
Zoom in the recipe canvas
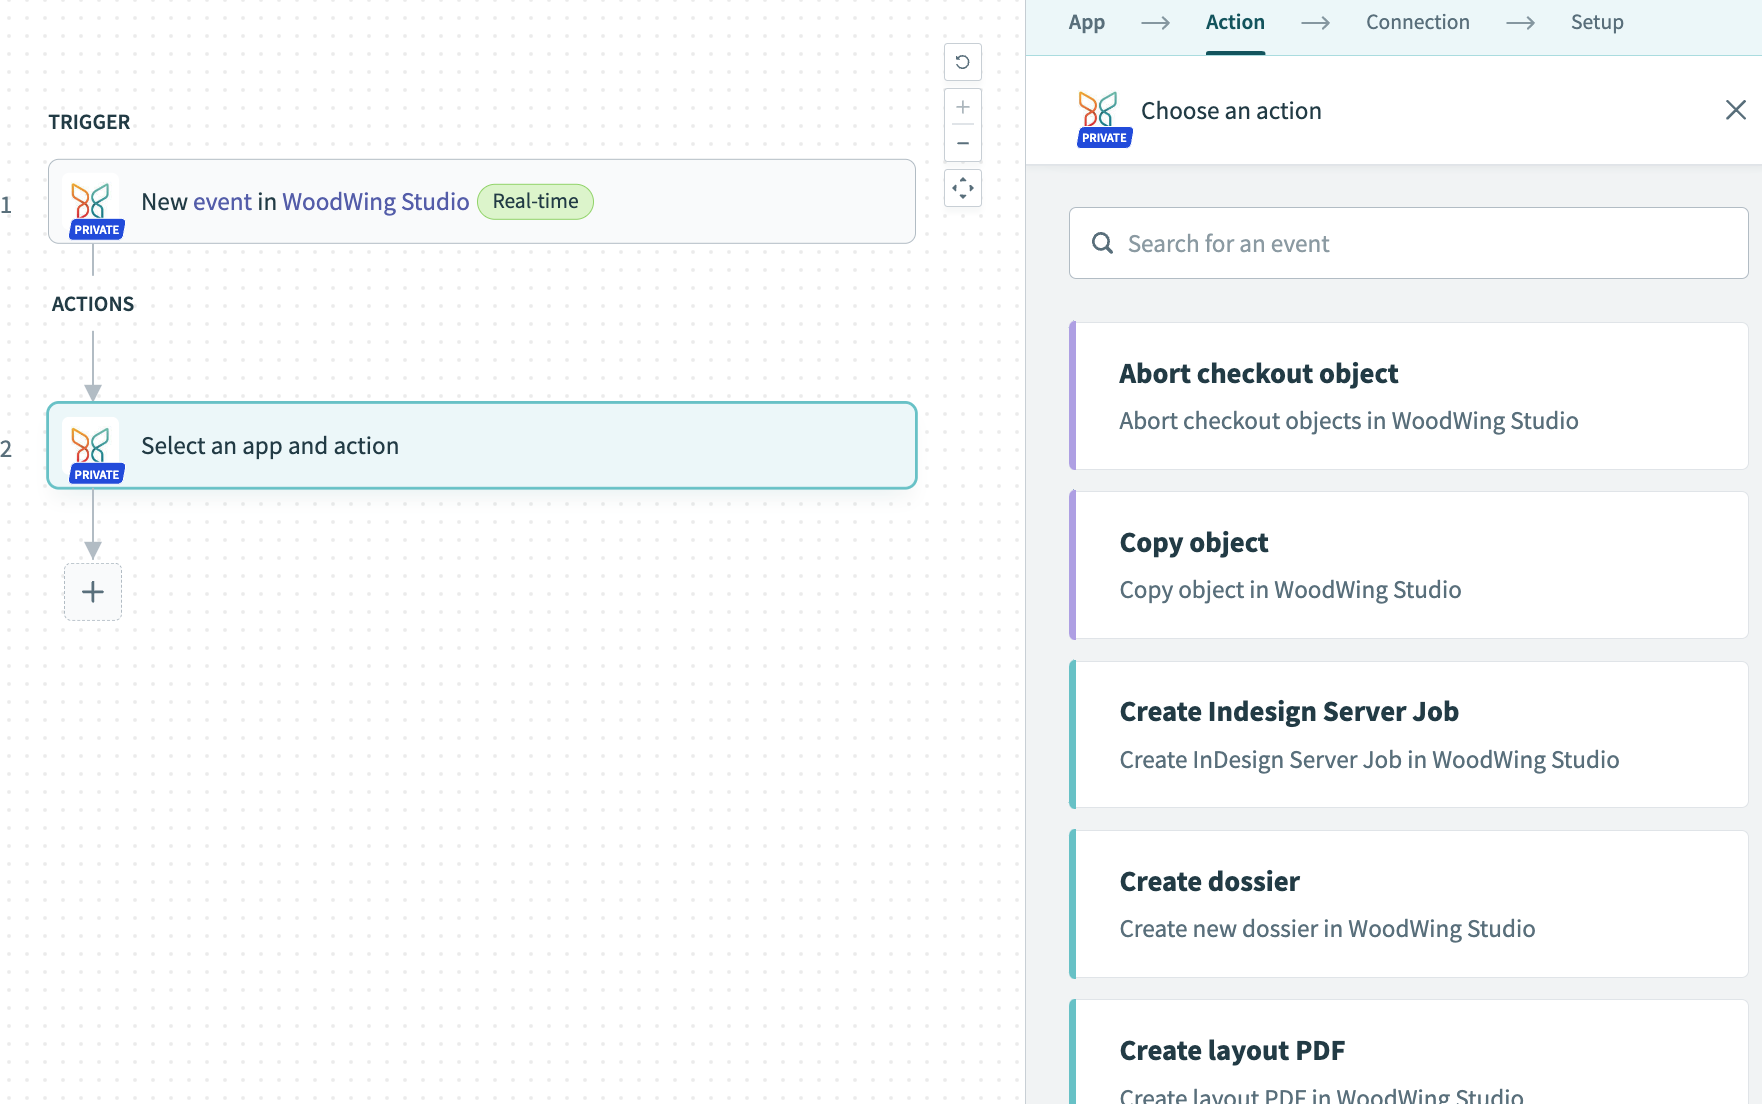tap(962, 107)
